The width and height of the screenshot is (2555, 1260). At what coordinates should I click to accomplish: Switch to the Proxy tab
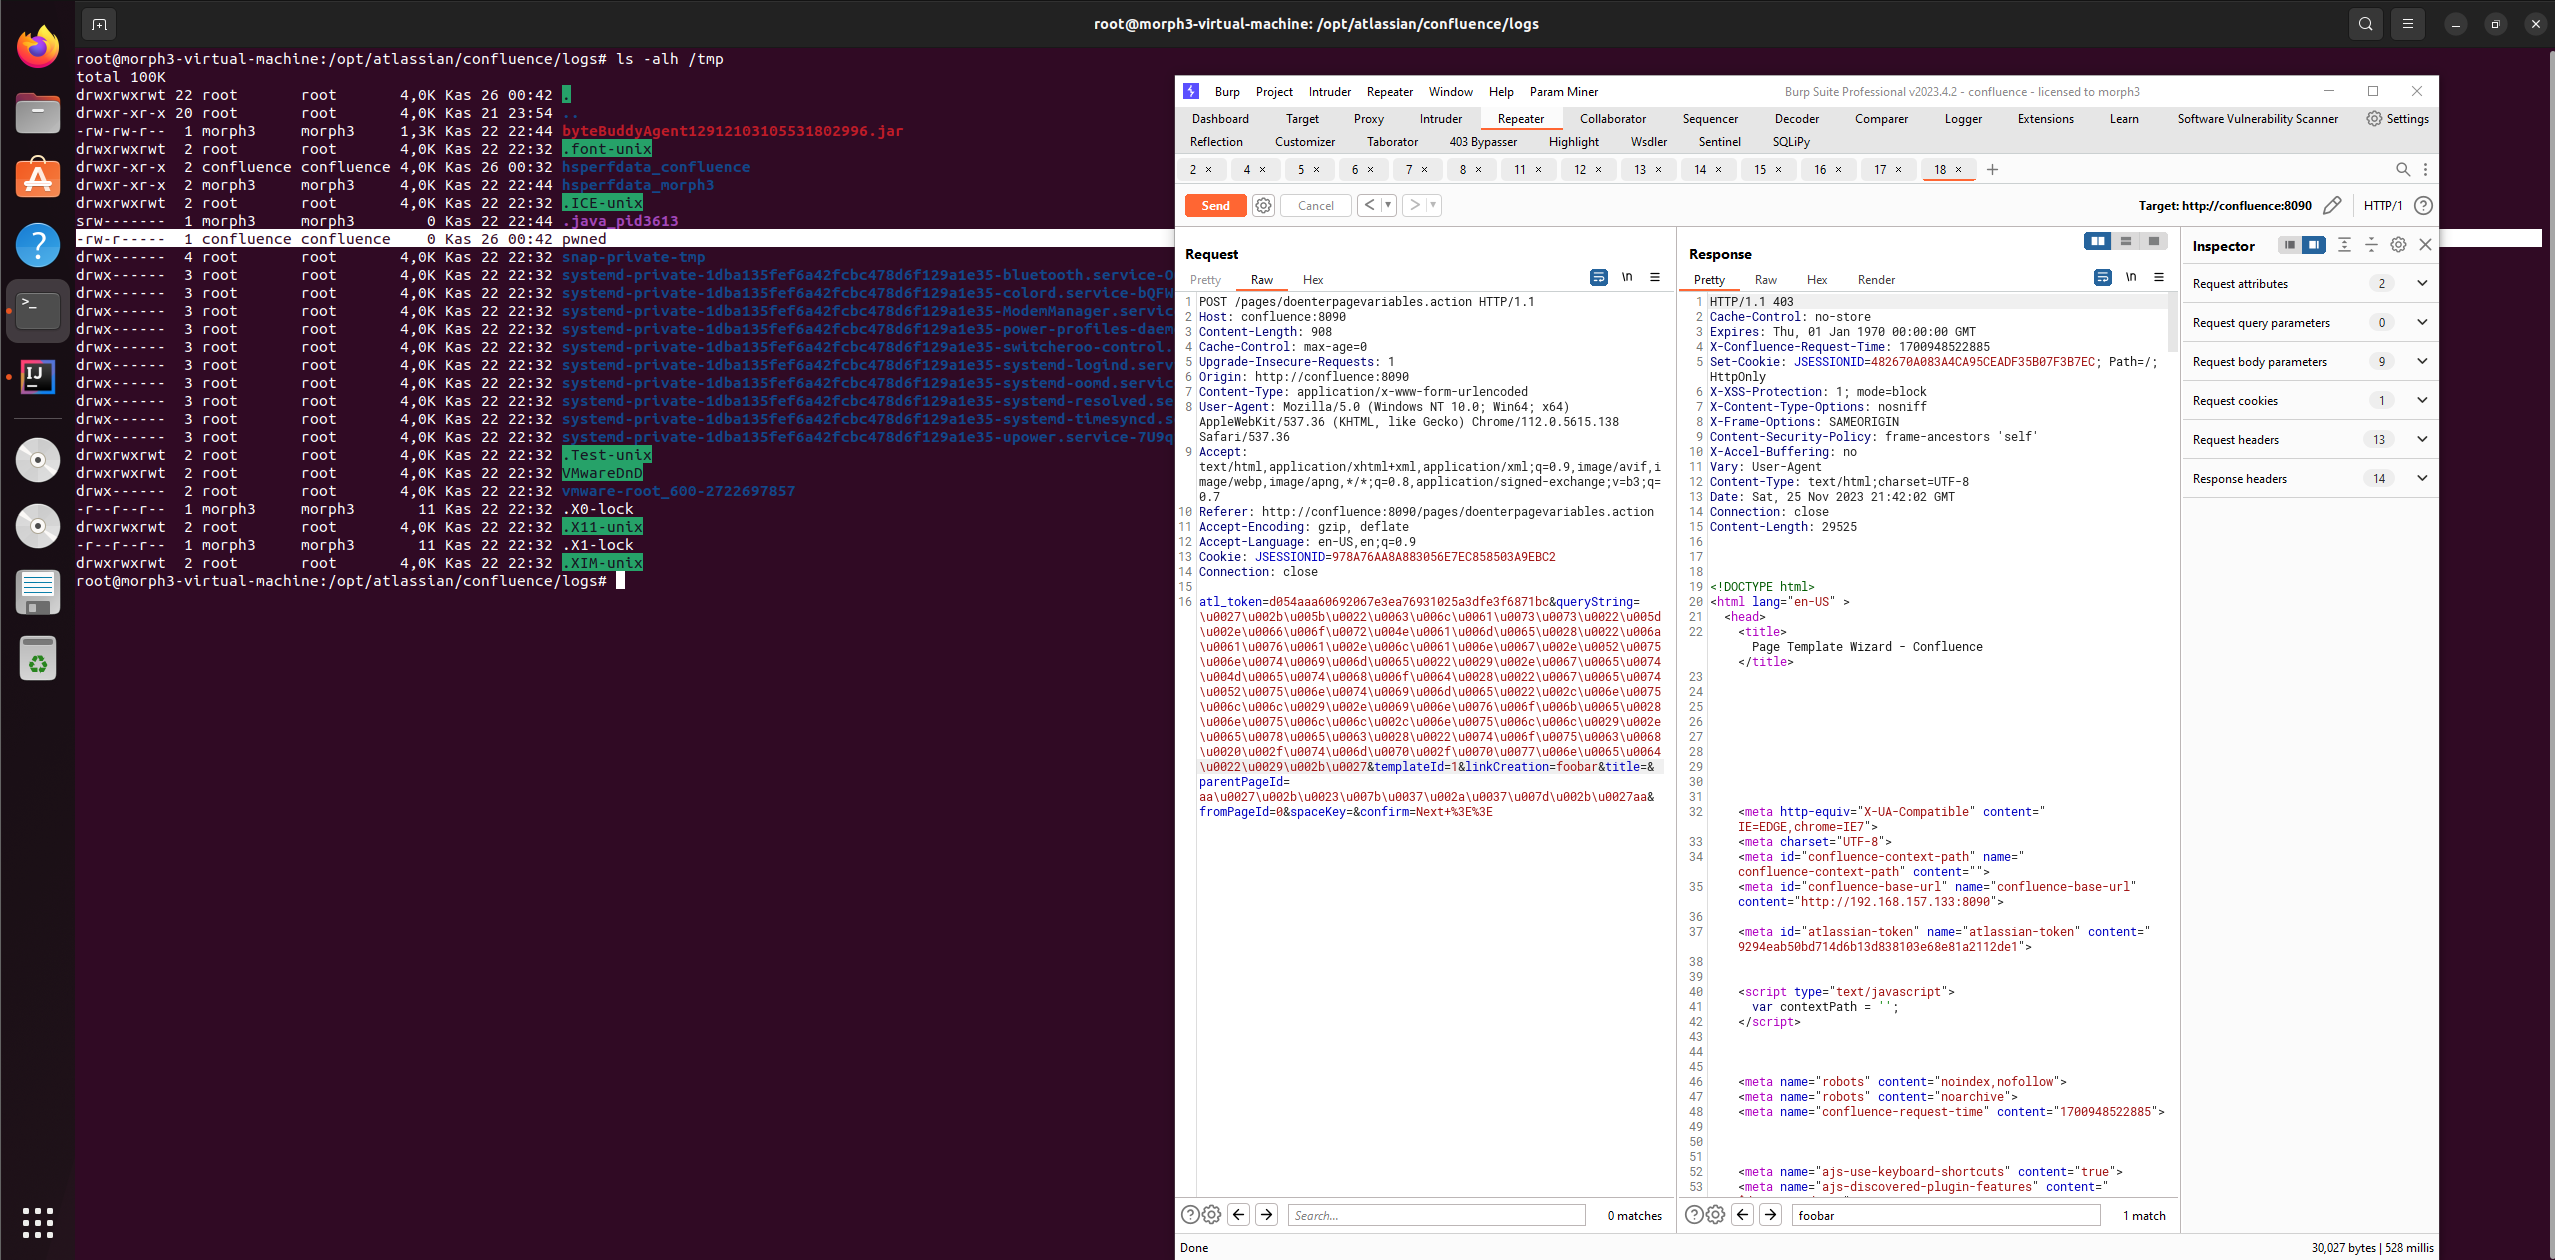point(1368,118)
